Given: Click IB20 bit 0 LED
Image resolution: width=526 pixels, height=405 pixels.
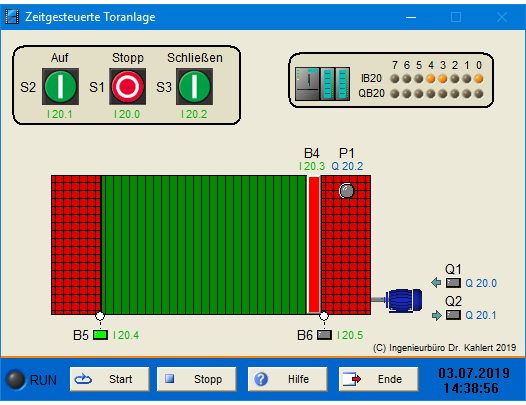Looking at the screenshot, I should [479, 79].
